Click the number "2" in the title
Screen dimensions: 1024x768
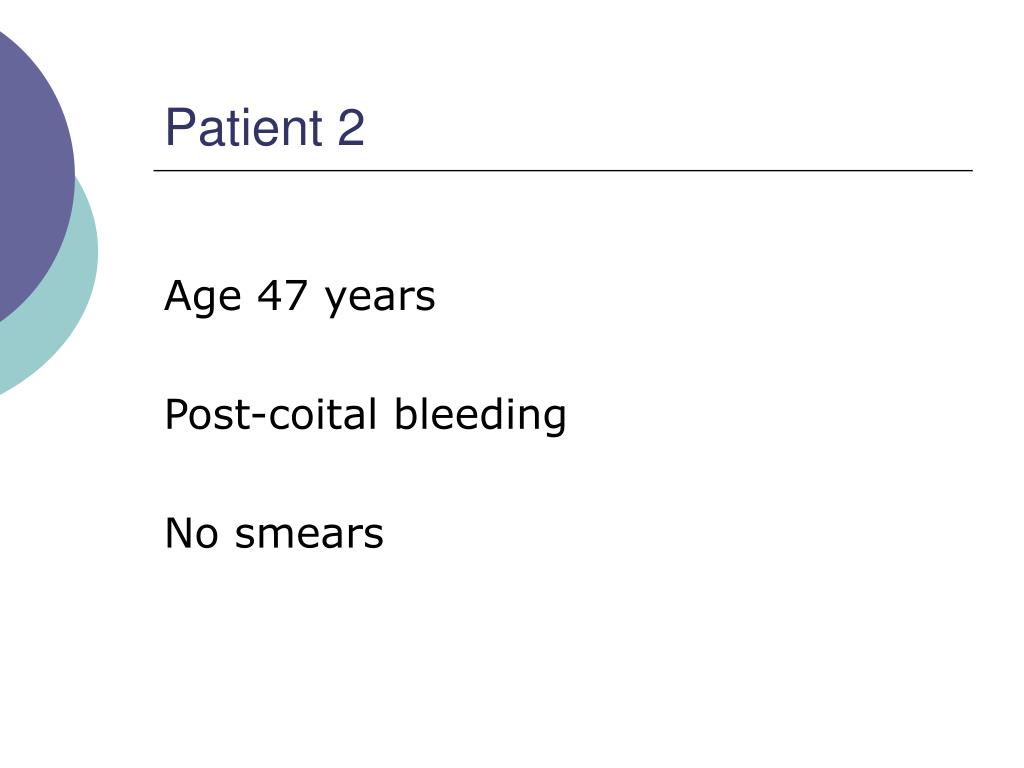tap(351, 128)
